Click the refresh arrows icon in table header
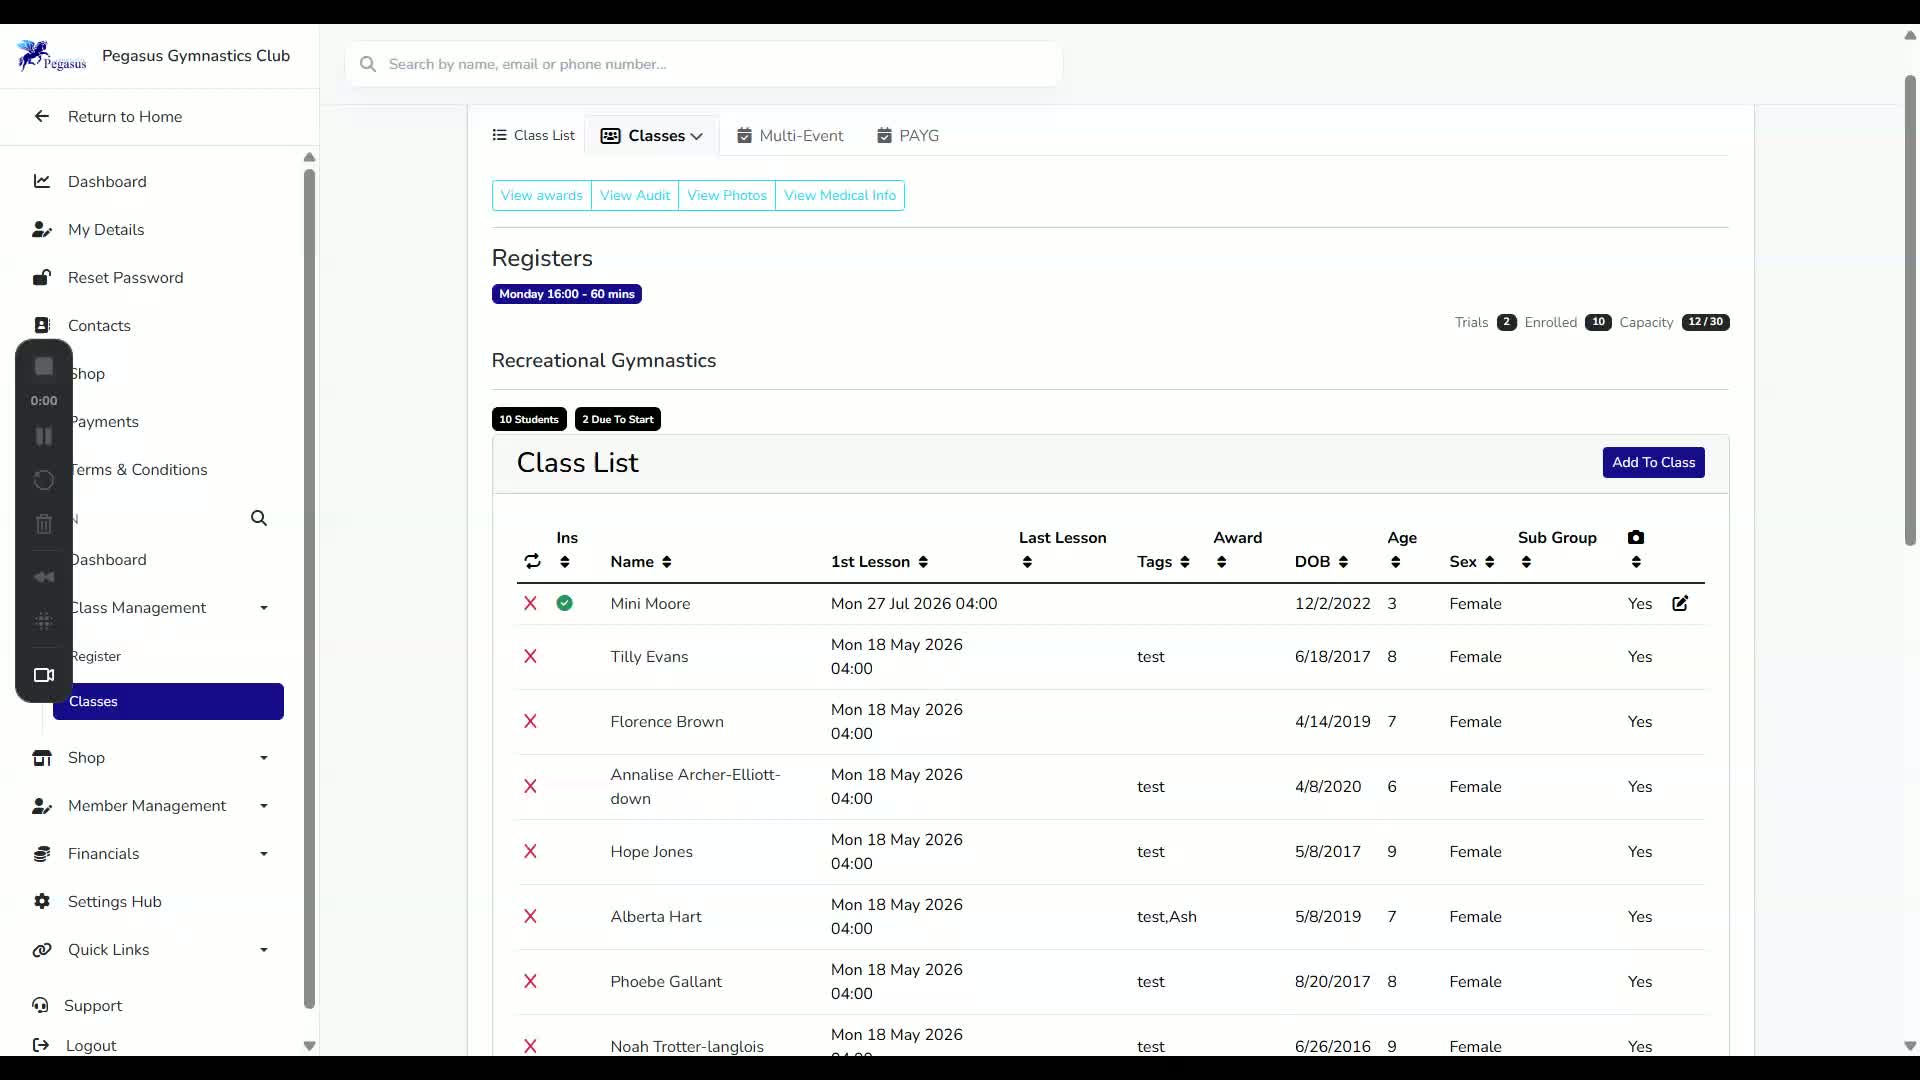This screenshot has height=1080, width=1920. (x=532, y=561)
